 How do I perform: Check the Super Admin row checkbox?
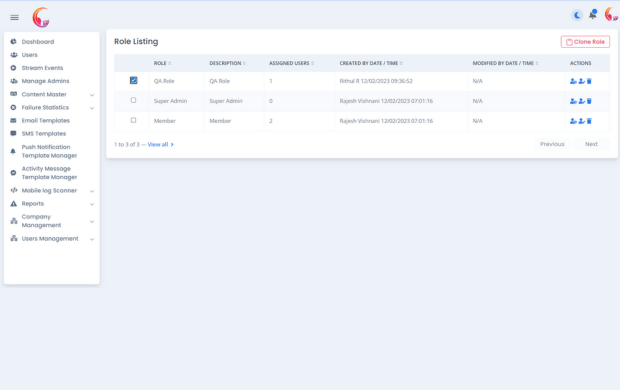[133, 100]
